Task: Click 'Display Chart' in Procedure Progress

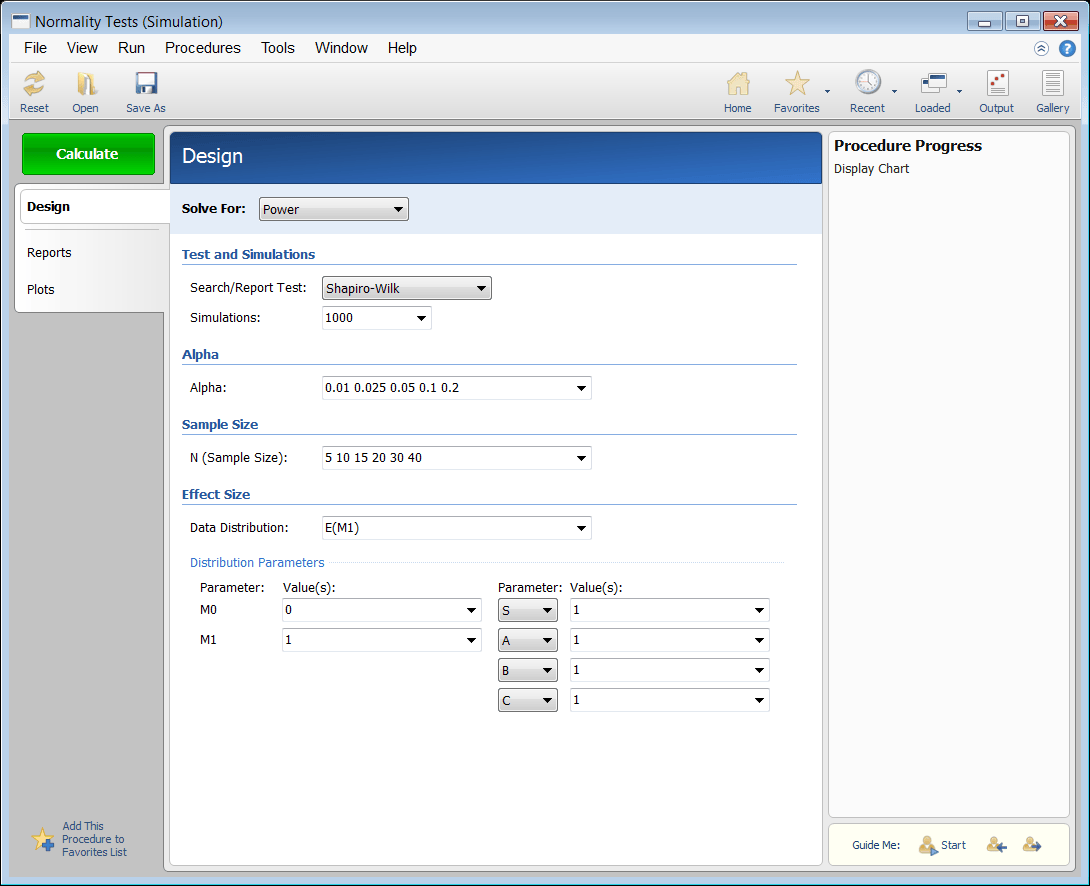Action: pyautogui.click(x=871, y=169)
